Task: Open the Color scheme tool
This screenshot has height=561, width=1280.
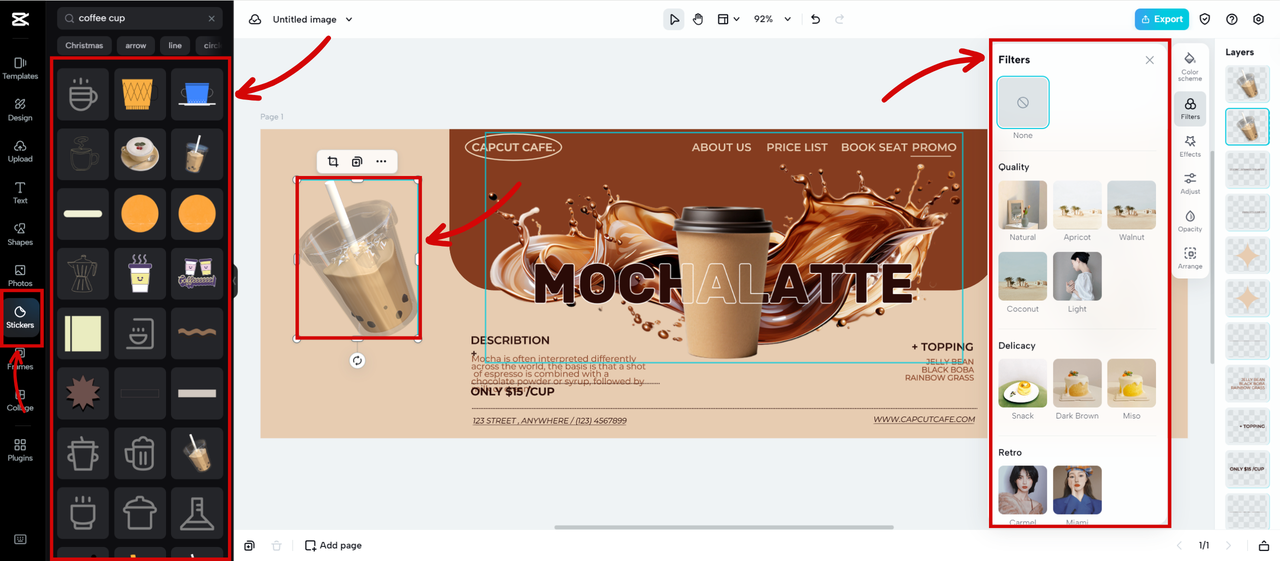Action: click(x=1190, y=66)
